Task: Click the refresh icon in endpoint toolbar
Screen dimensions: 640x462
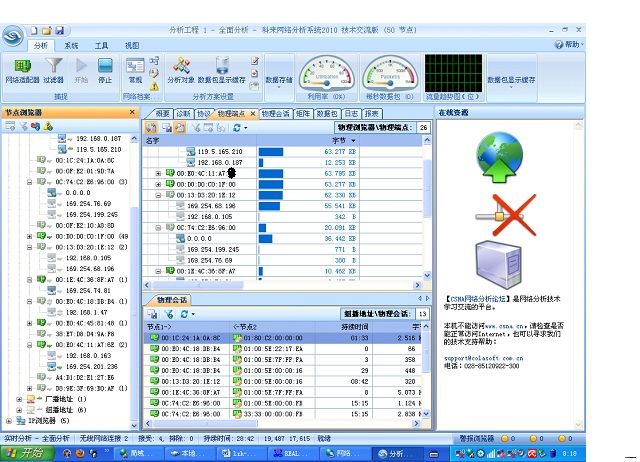Action: click(236, 128)
